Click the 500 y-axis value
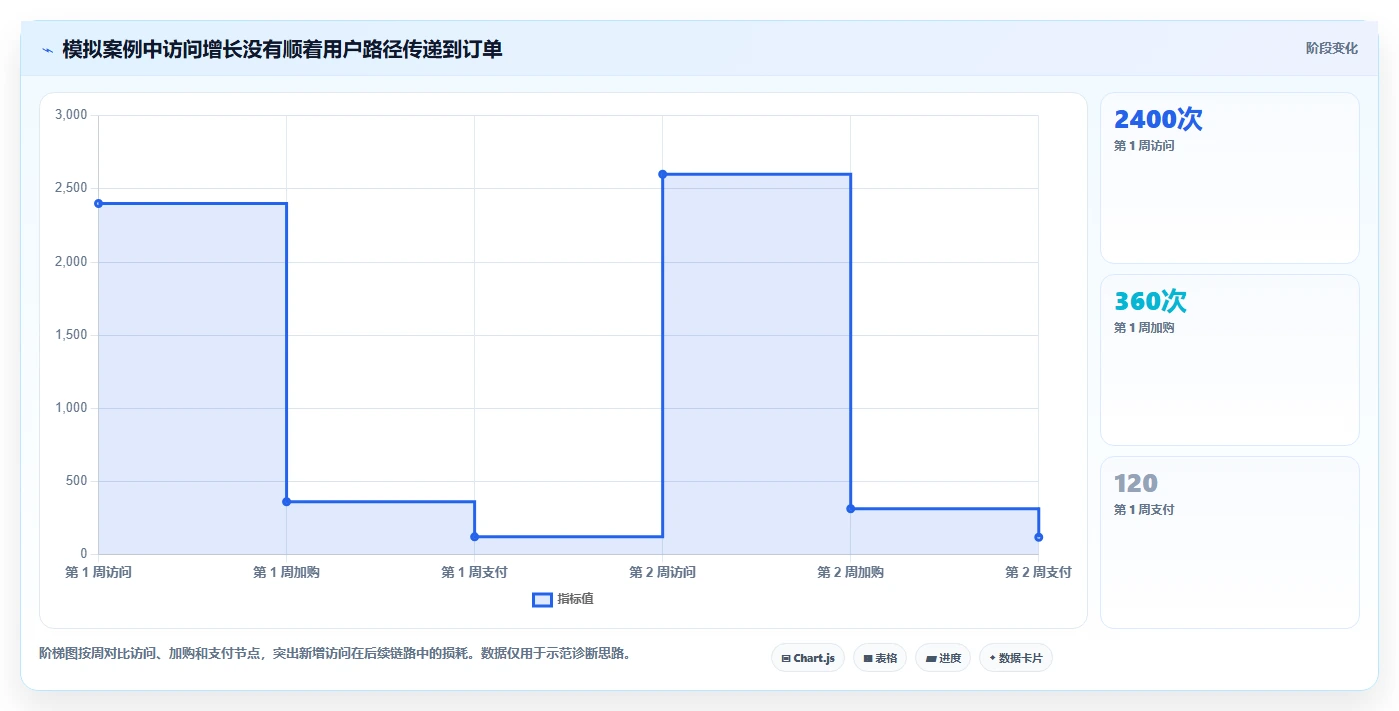 tap(77, 481)
